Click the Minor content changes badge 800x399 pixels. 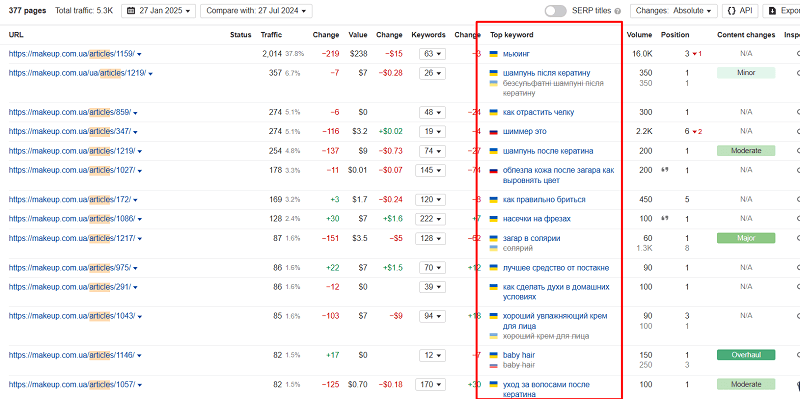click(746, 73)
